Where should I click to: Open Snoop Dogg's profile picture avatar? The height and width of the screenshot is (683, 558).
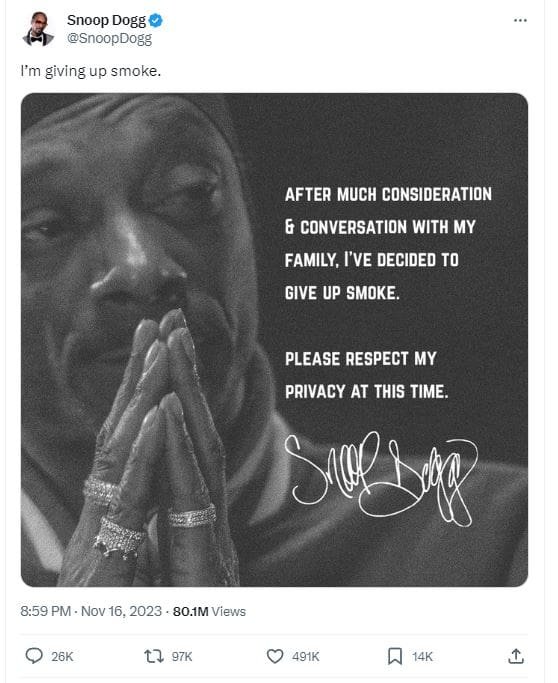38,29
